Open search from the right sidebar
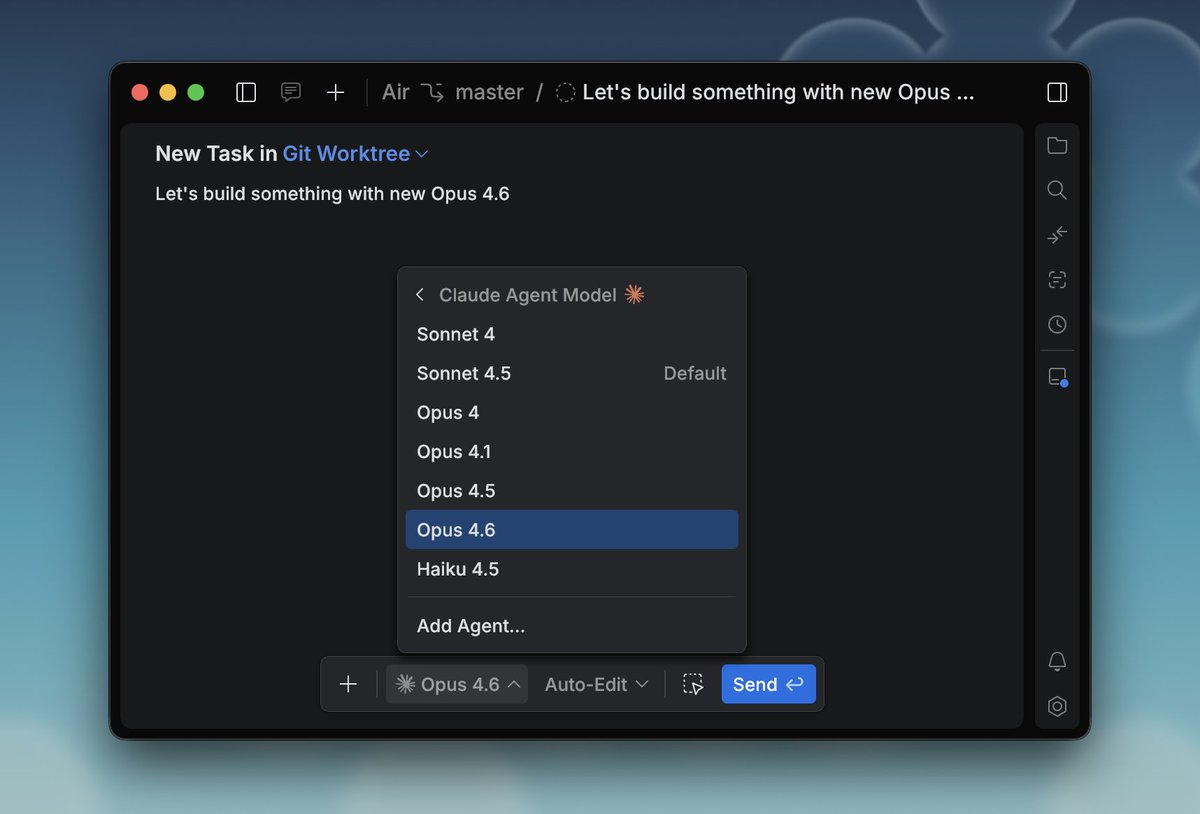The image size is (1200, 814). [x=1057, y=190]
